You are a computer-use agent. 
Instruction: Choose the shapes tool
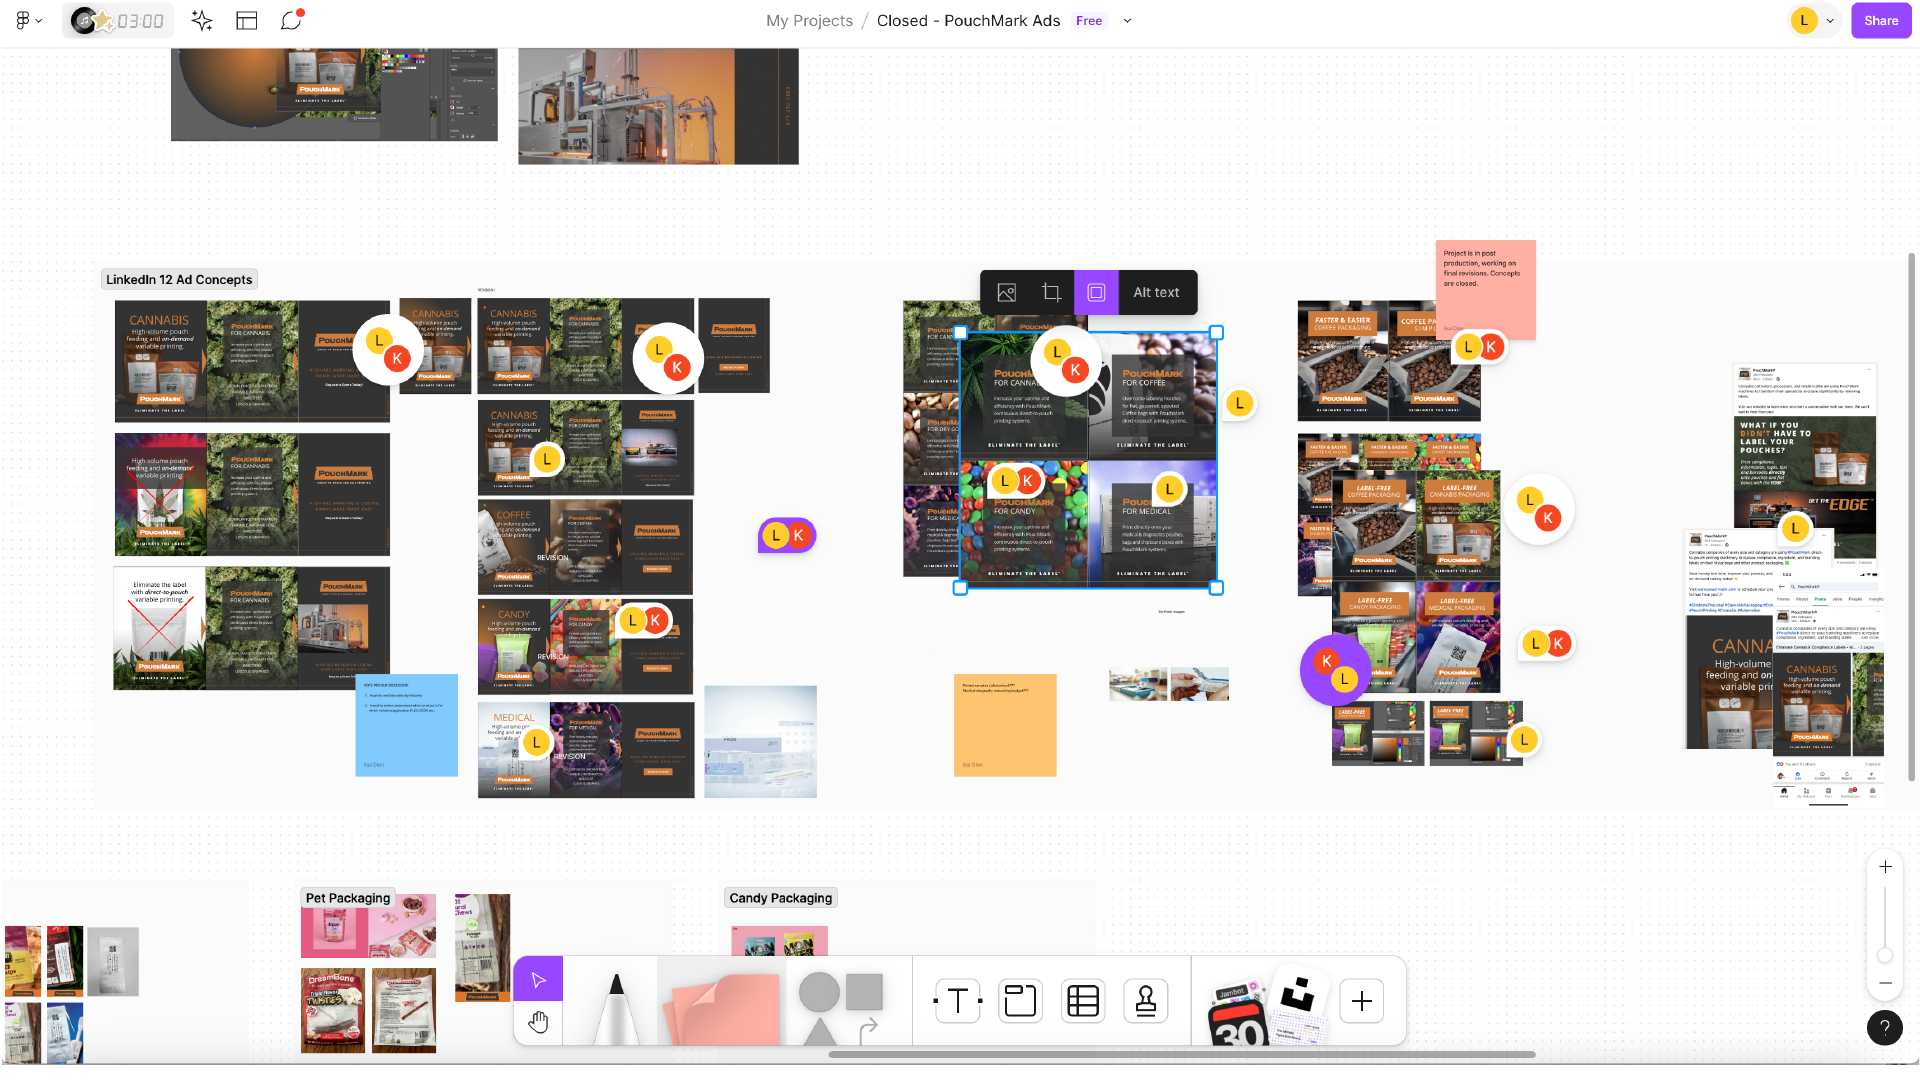(842, 1008)
